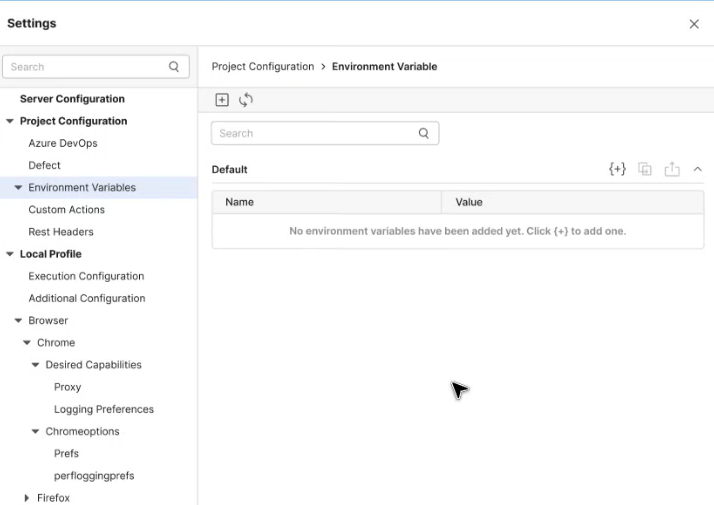Select Firefox tree item
Screen dimensions: 714x505
[53, 498]
